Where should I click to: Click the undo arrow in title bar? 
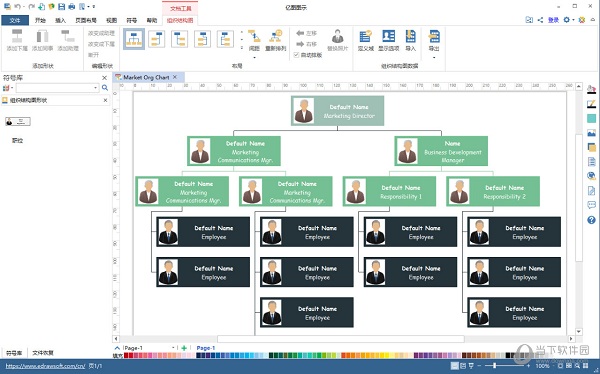17,7
